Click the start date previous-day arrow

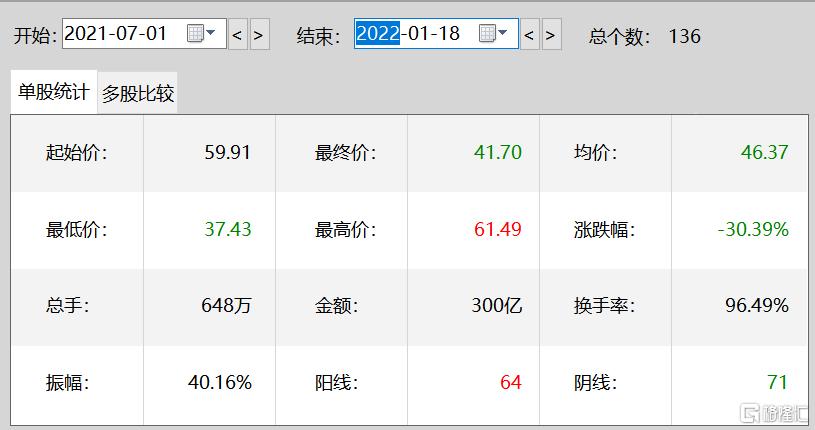(238, 34)
